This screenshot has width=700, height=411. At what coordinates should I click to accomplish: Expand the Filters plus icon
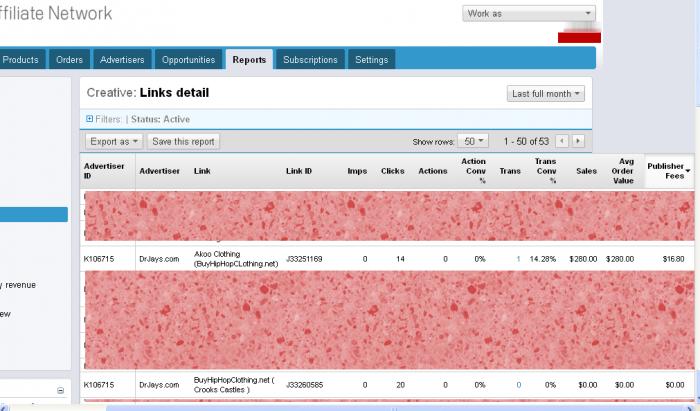coord(89,119)
